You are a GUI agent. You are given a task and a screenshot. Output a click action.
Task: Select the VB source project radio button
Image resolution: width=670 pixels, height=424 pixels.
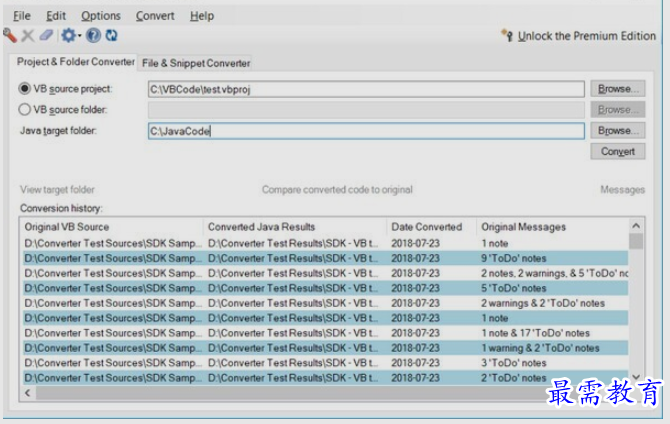point(24,88)
